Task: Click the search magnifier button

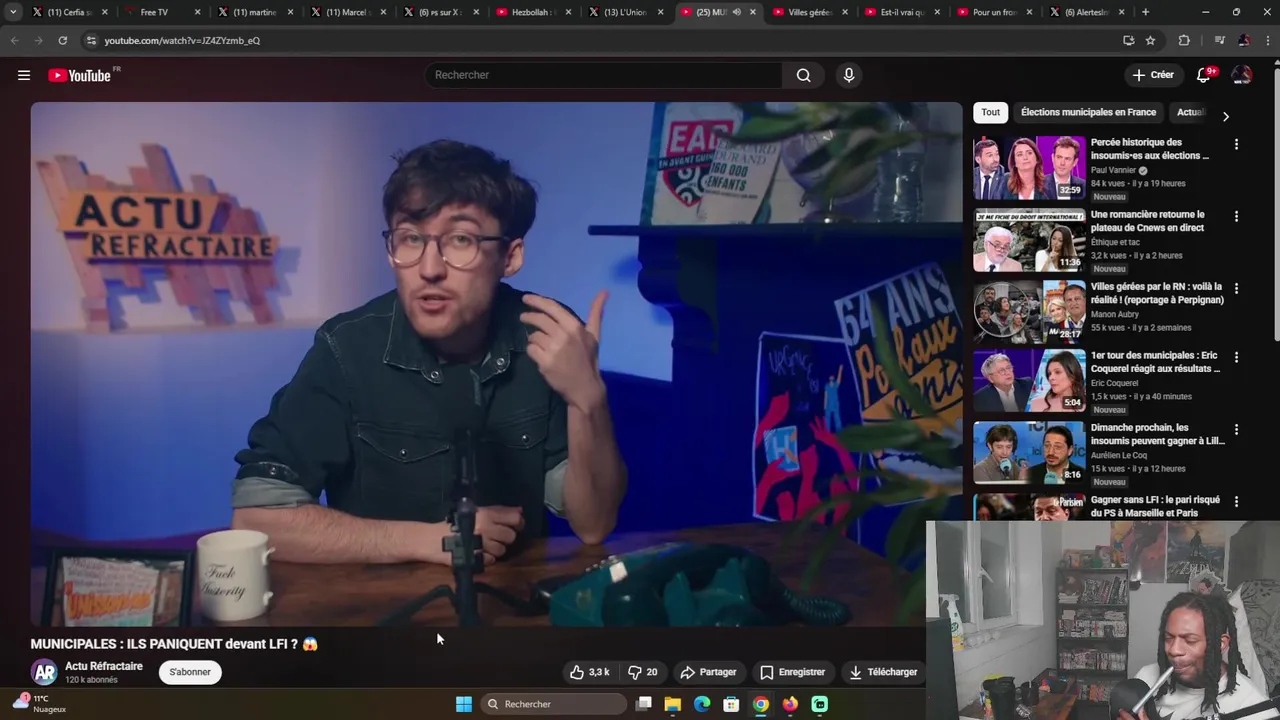Action: pyautogui.click(x=803, y=75)
